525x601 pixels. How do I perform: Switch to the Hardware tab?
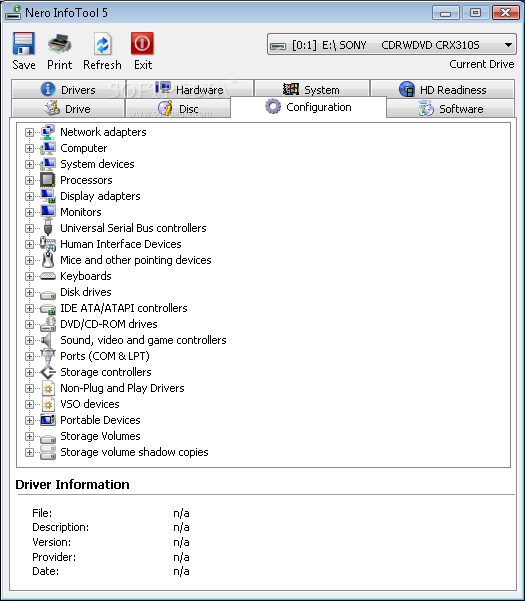(190, 89)
